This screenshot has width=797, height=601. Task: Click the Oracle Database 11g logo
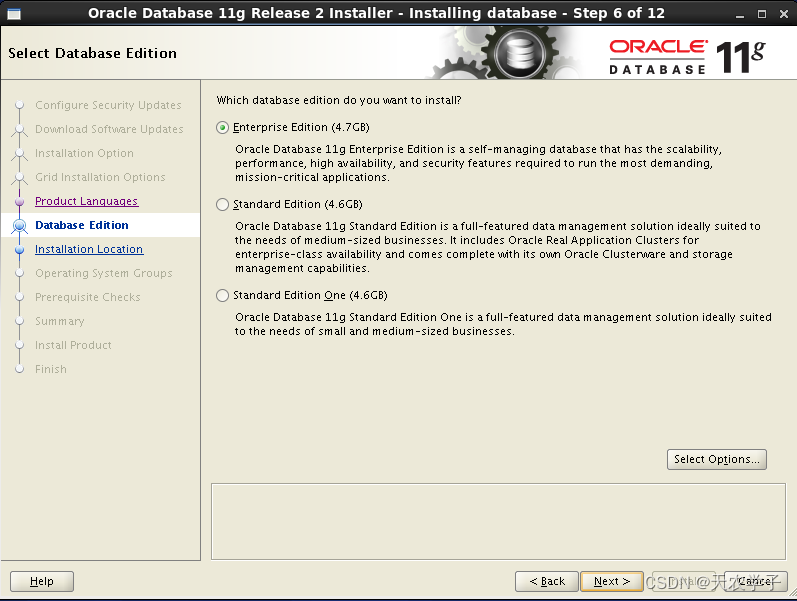[x=687, y=56]
